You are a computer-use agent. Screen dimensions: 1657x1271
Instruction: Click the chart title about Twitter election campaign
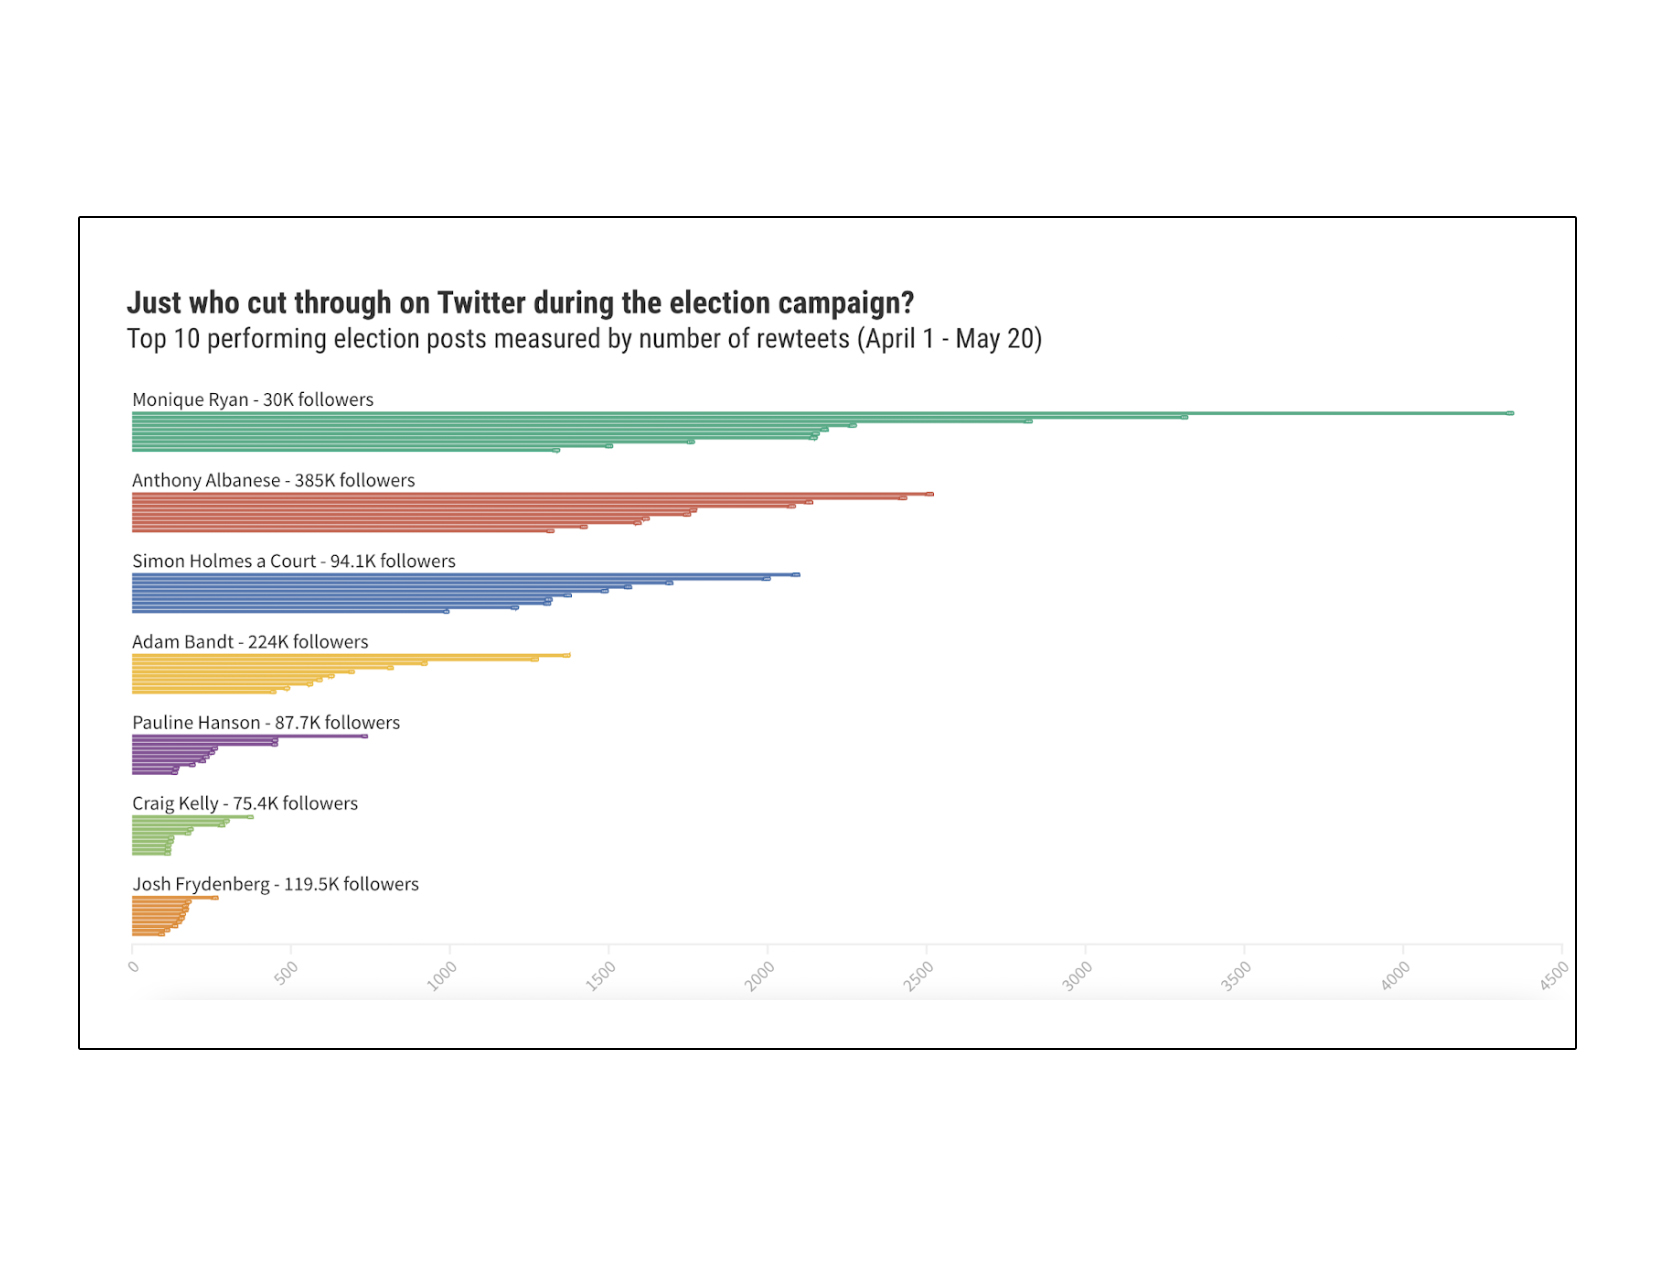pyautogui.click(x=520, y=303)
